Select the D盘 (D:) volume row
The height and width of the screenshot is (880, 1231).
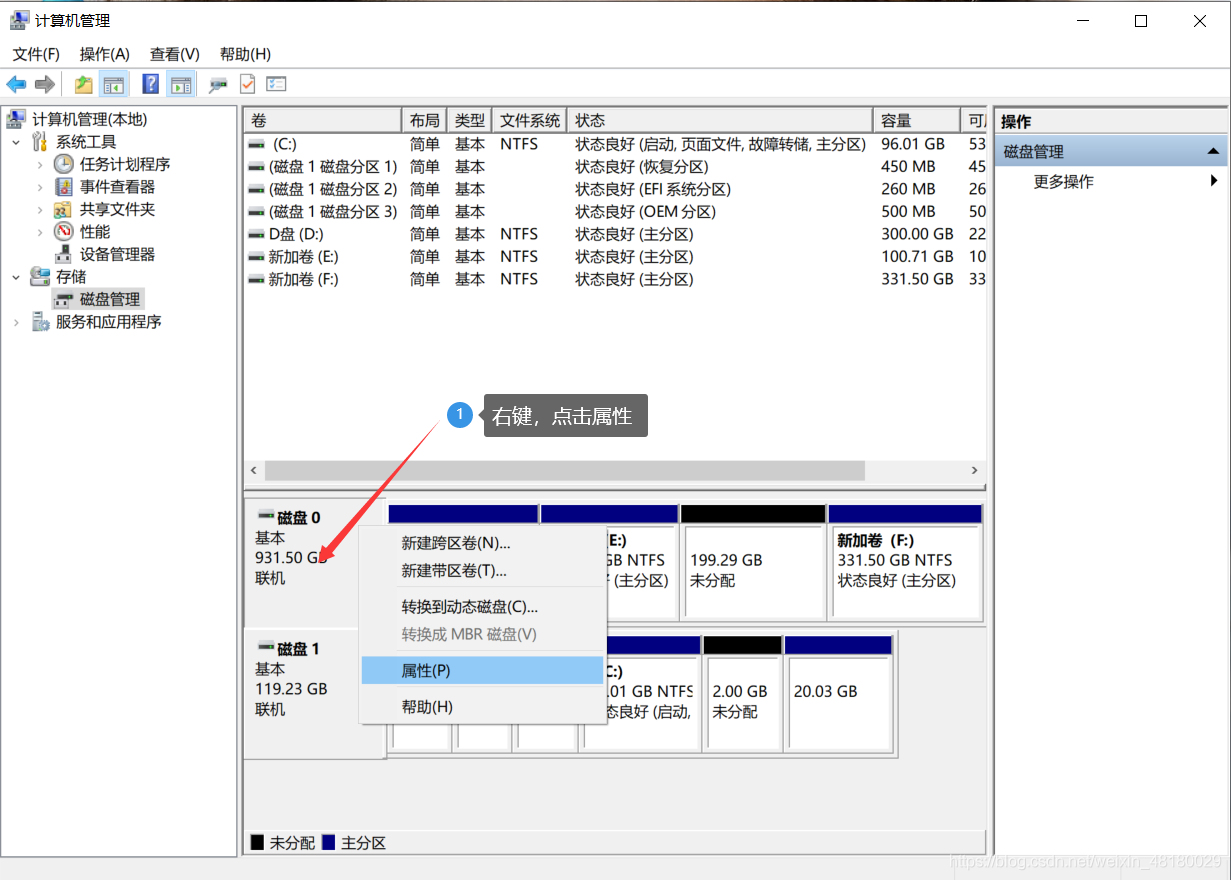tap(614, 234)
